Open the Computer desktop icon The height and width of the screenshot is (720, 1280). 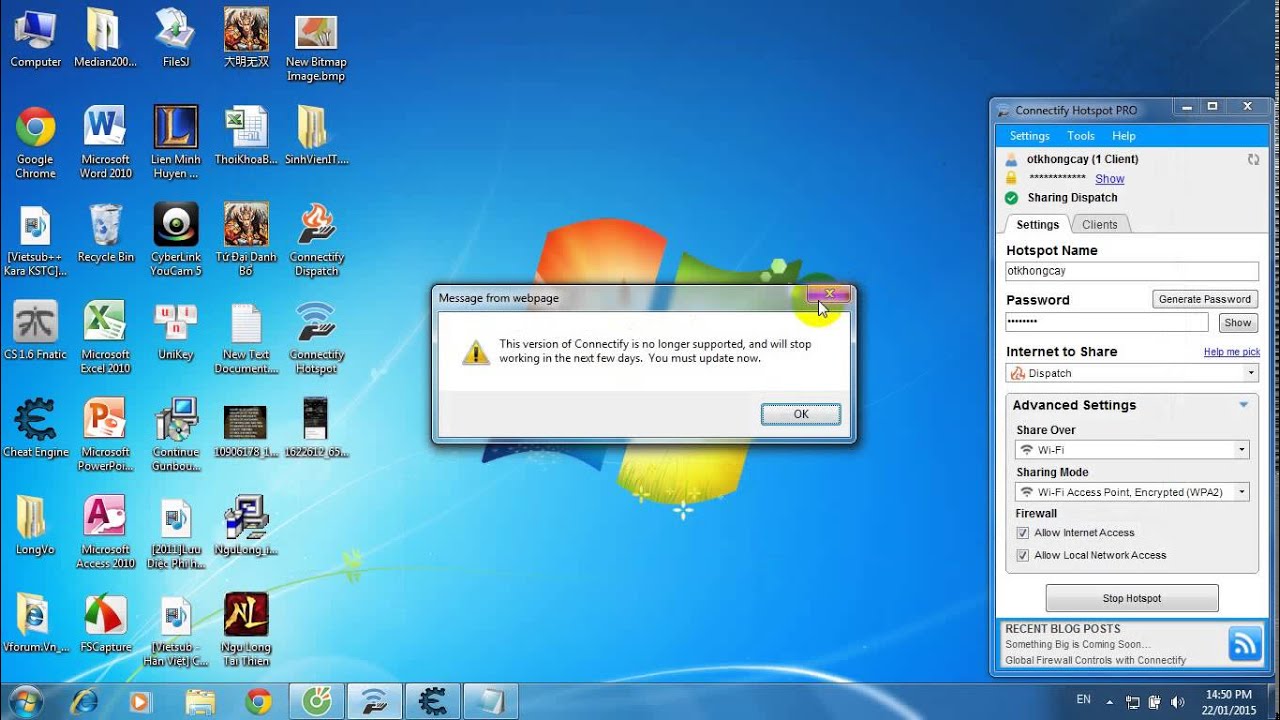(36, 38)
